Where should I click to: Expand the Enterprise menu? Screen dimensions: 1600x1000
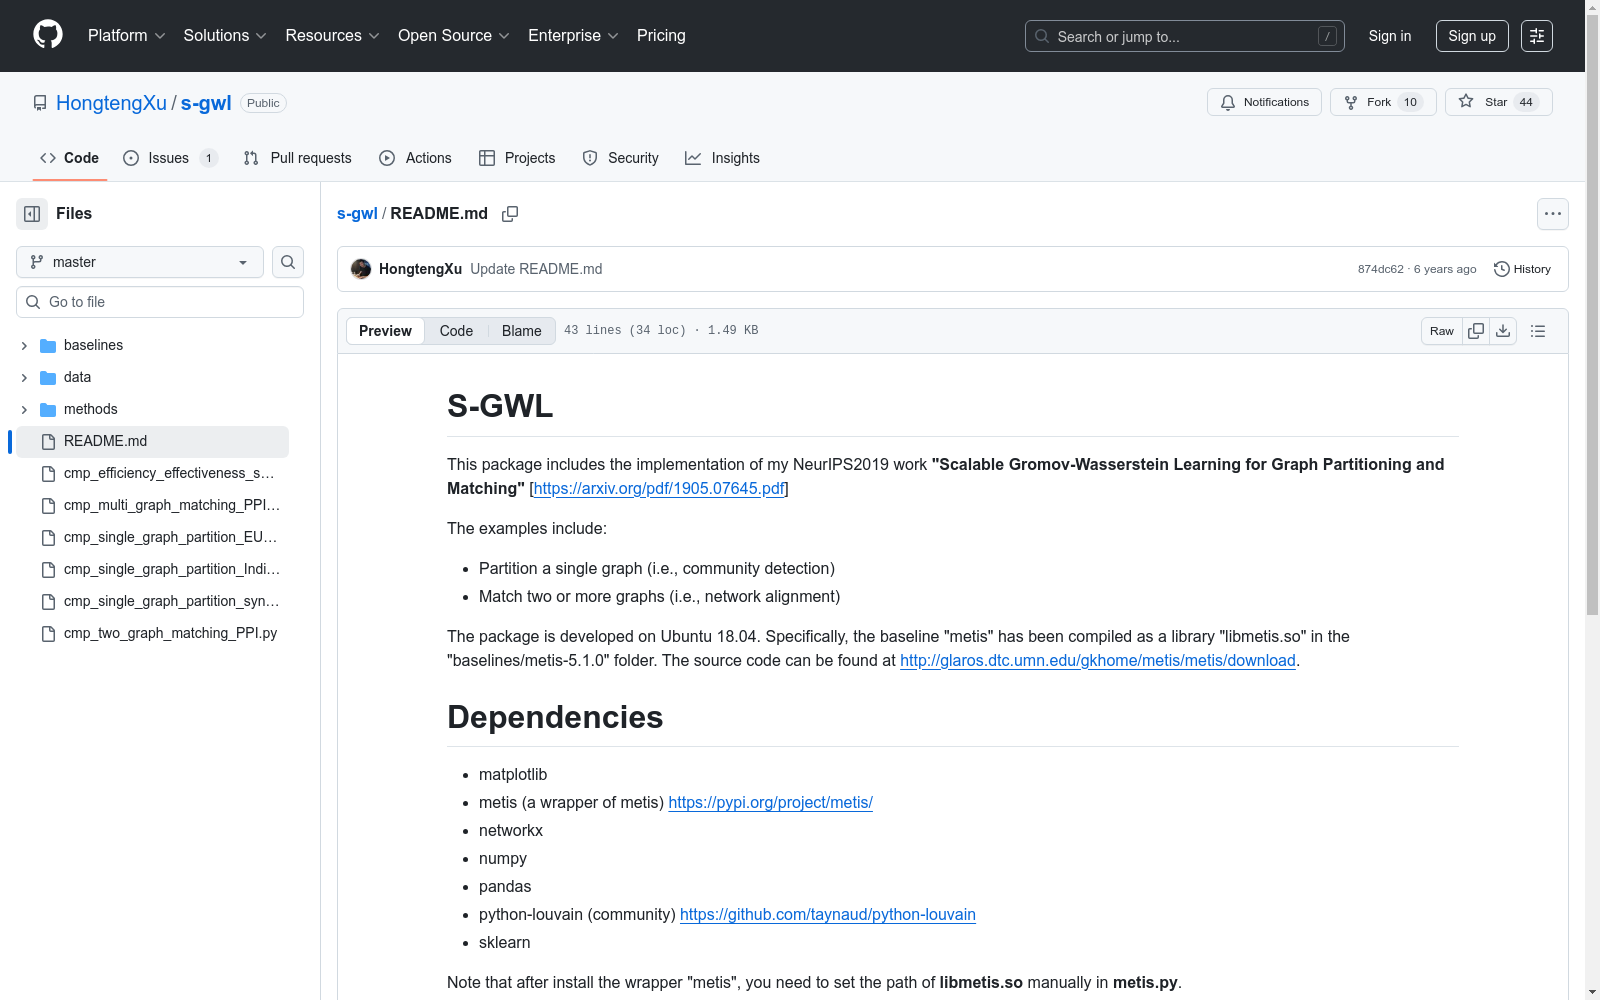pos(573,36)
